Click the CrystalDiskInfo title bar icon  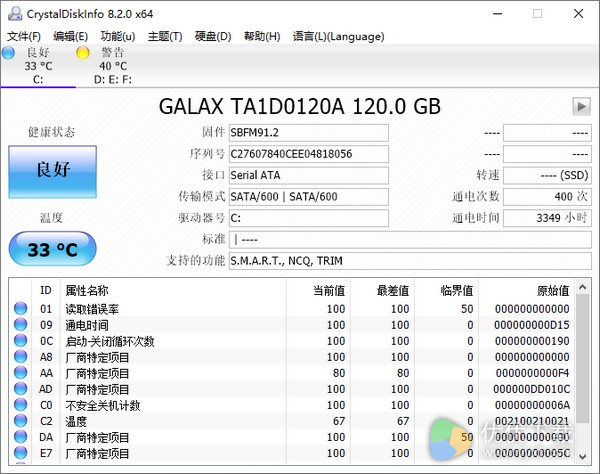coord(15,13)
